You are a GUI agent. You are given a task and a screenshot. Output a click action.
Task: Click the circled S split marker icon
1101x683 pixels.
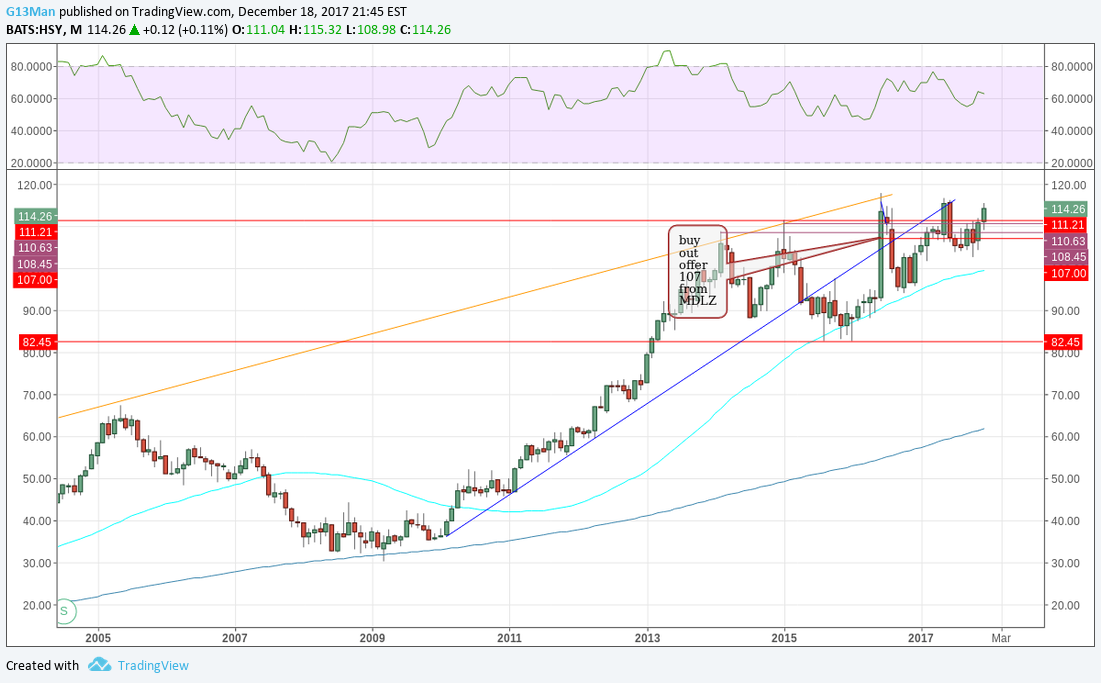point(64,611)
